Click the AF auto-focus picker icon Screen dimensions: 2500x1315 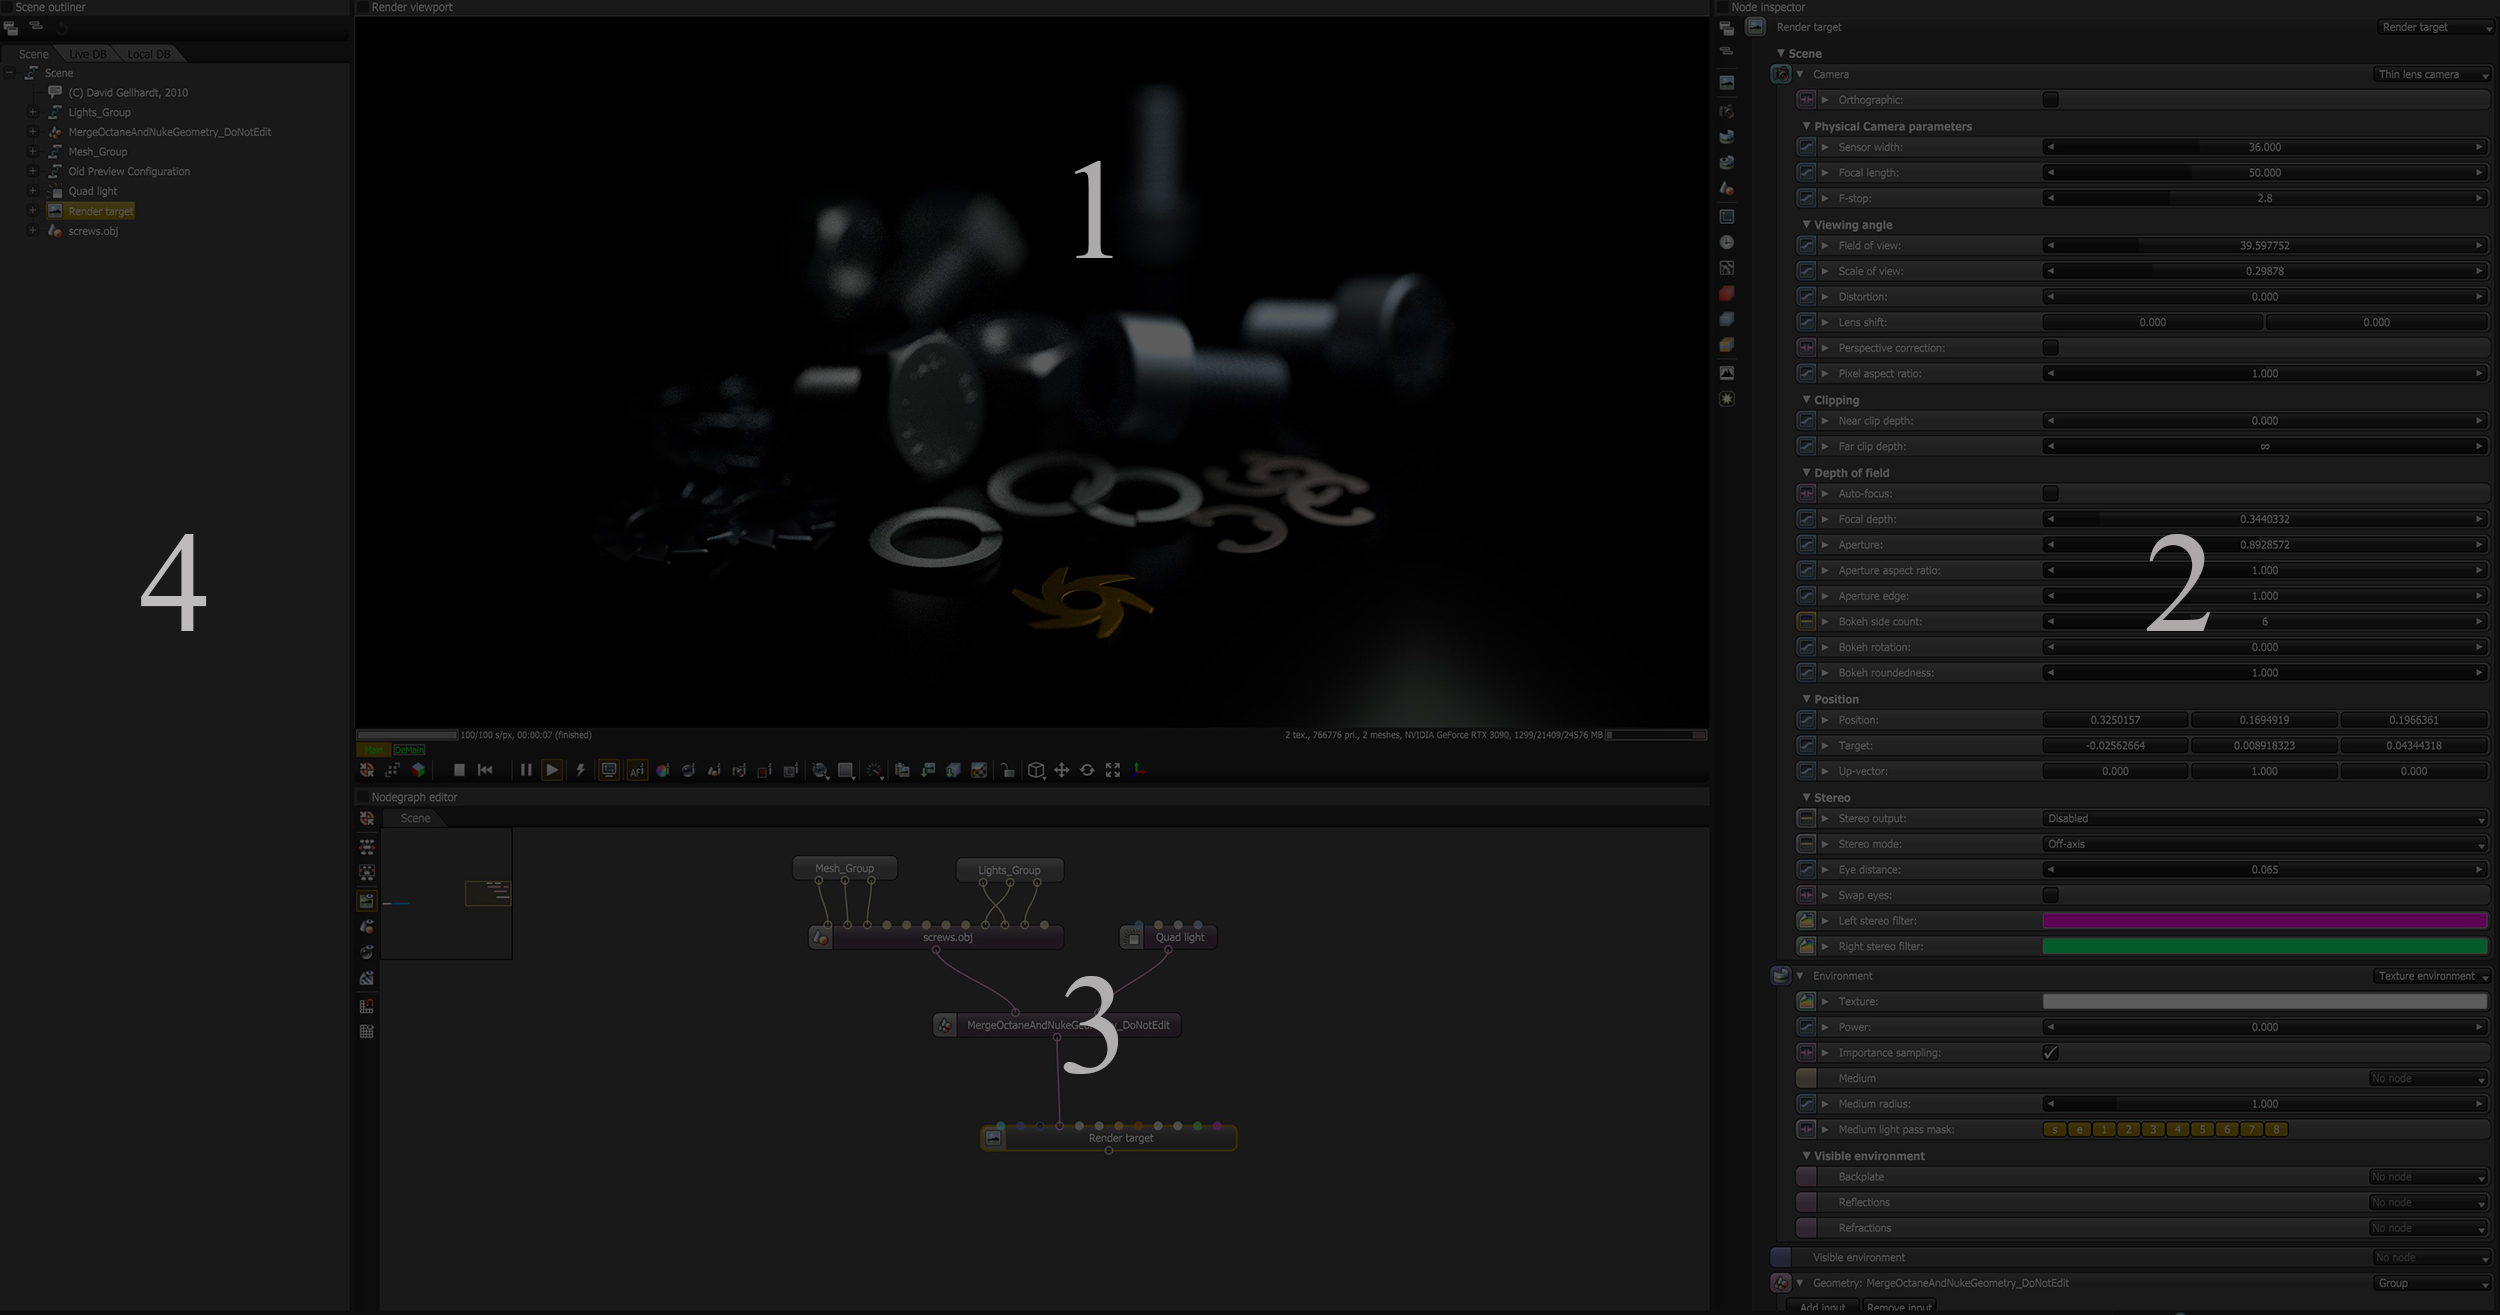[x=636, y=770]
